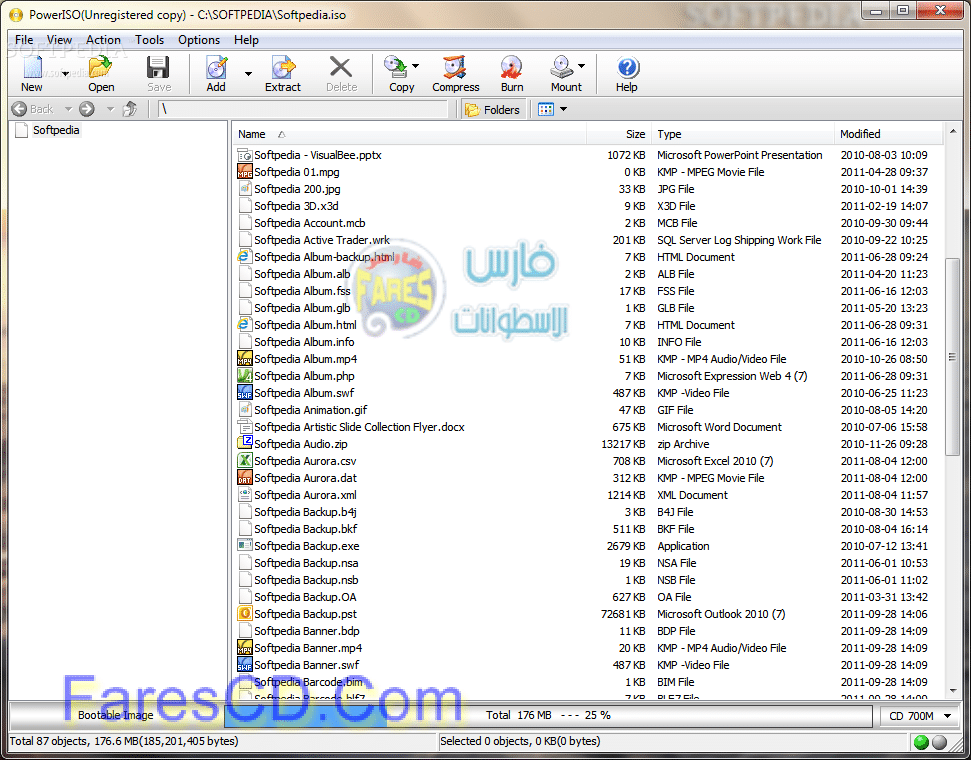Click the Compress toolbar icon
This screenshot has height=760, width=971.
point(455,67)
